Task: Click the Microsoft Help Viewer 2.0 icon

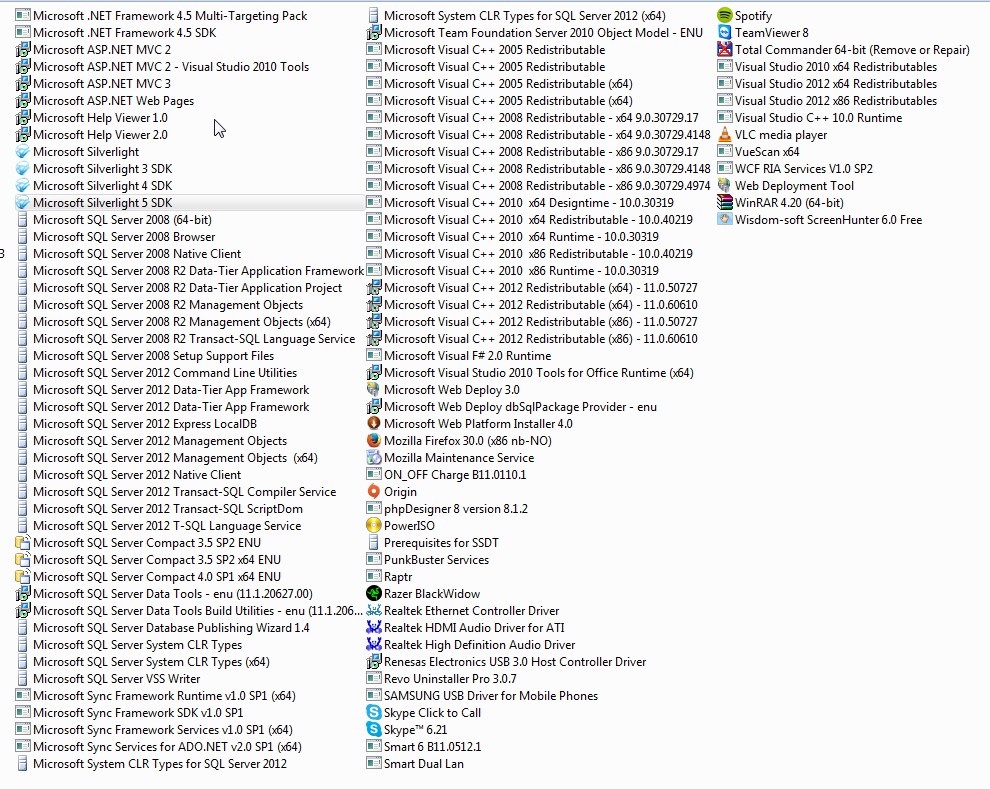Action: pyautogui.click(x=23, y=134)
